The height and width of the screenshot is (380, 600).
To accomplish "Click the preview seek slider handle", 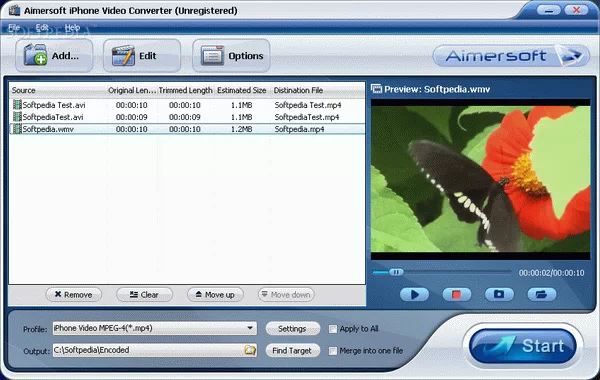I will [x=396, y=272].
